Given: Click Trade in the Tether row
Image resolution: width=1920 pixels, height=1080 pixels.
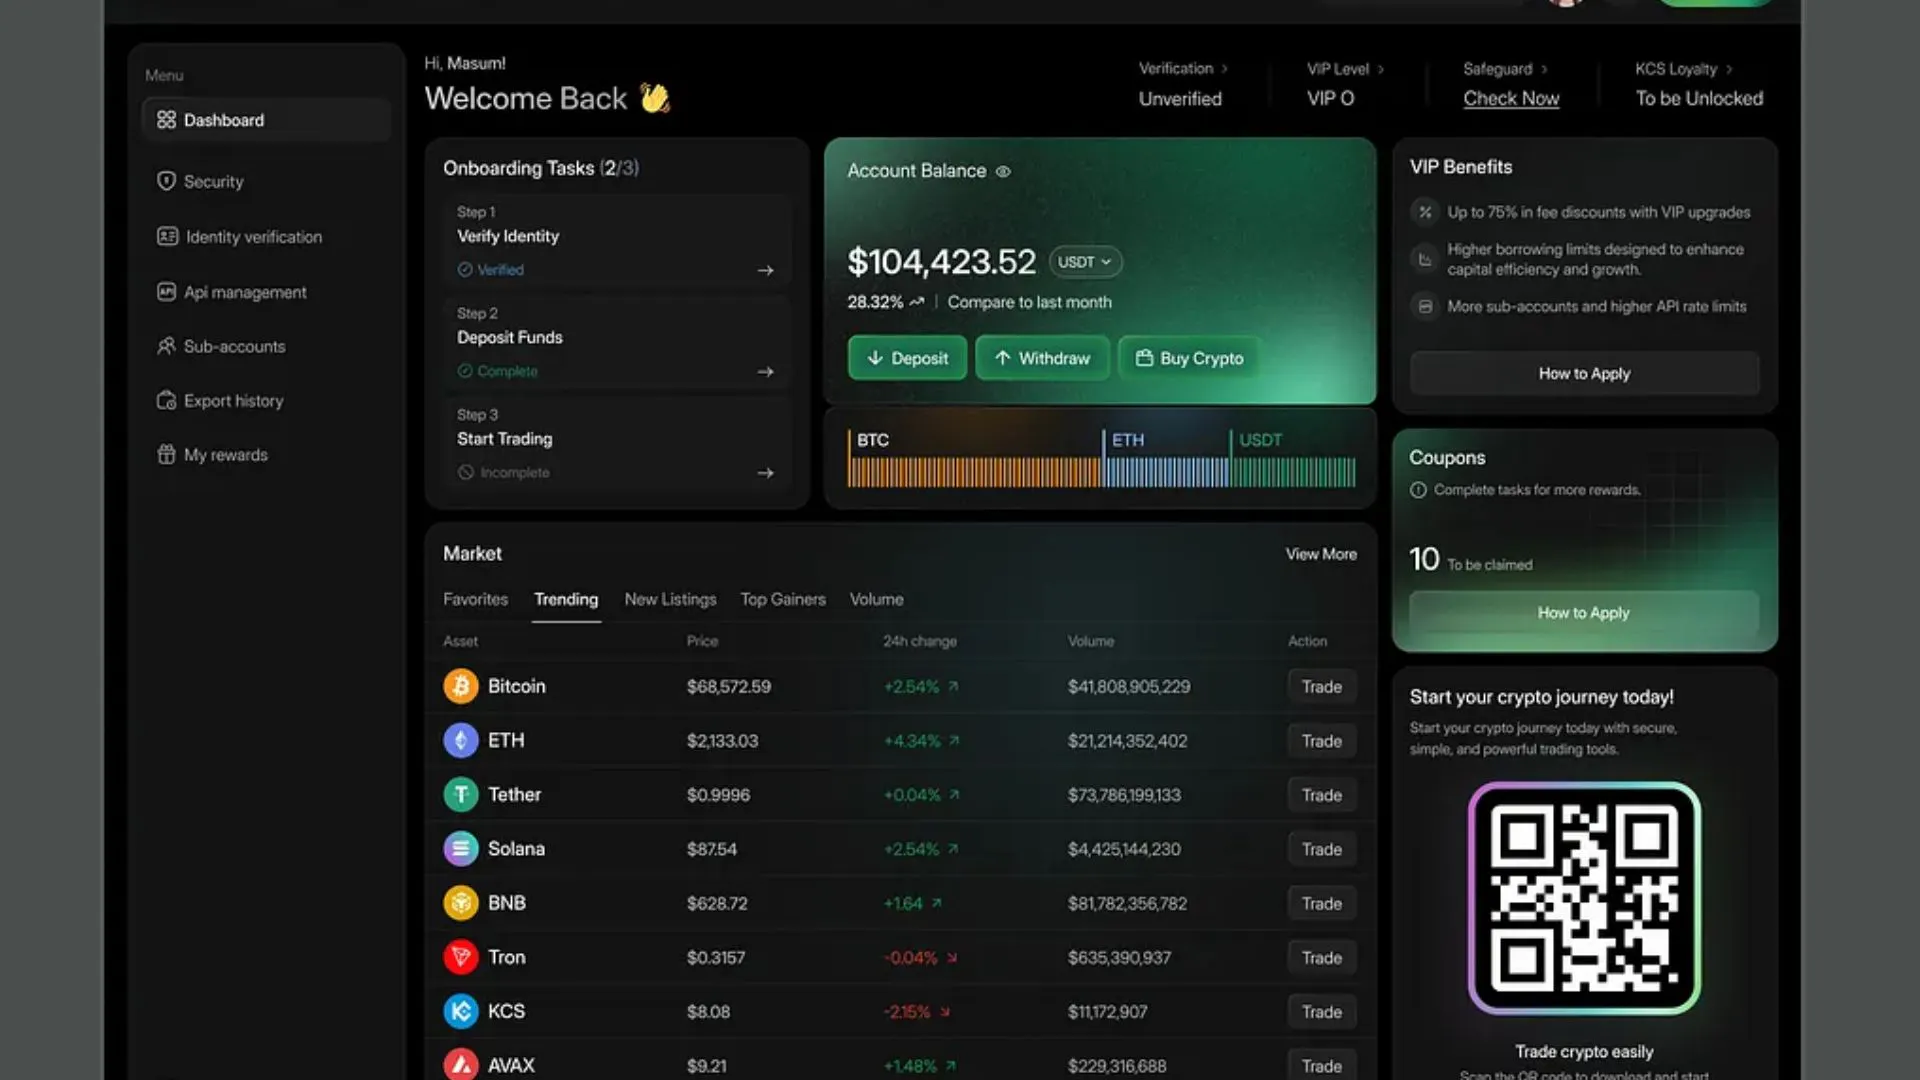Looking at the screenshot, I should pyautogui.click(x=1321, y=794).
